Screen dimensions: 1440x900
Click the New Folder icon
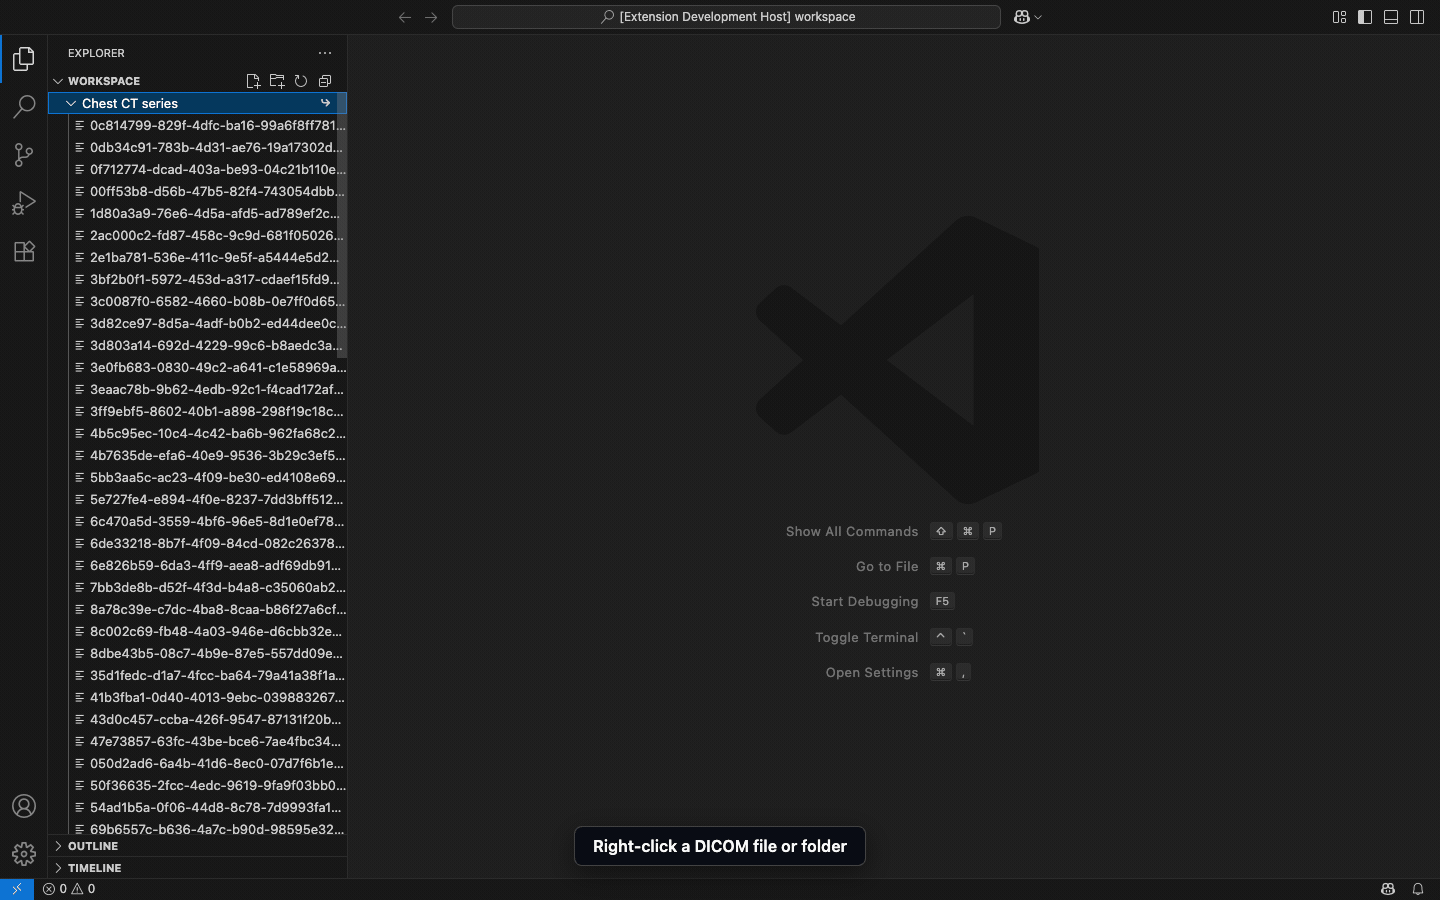[277, 81]
